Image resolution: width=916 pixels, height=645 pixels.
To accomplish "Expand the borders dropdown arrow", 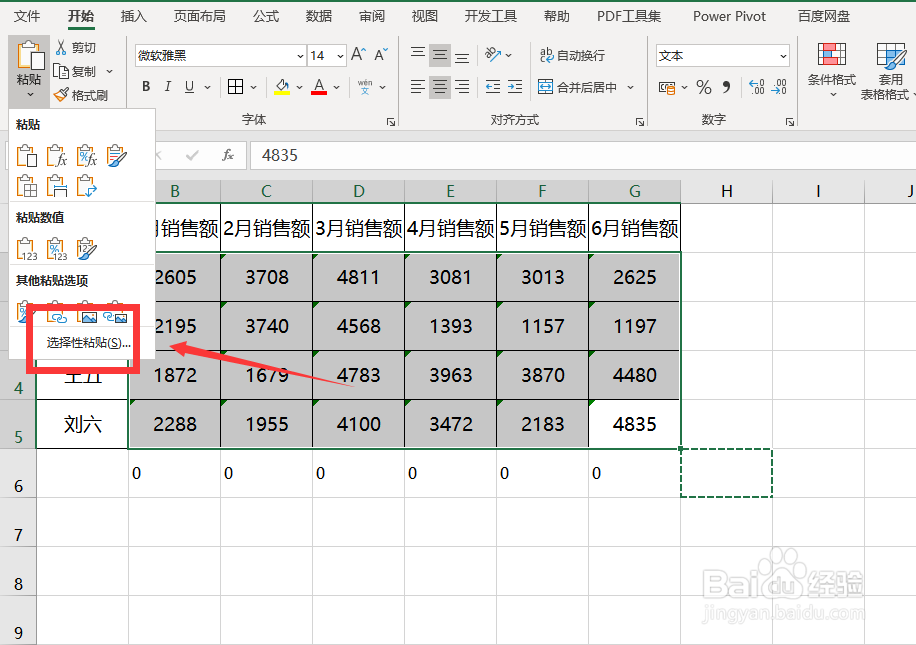I will (254, 87).
